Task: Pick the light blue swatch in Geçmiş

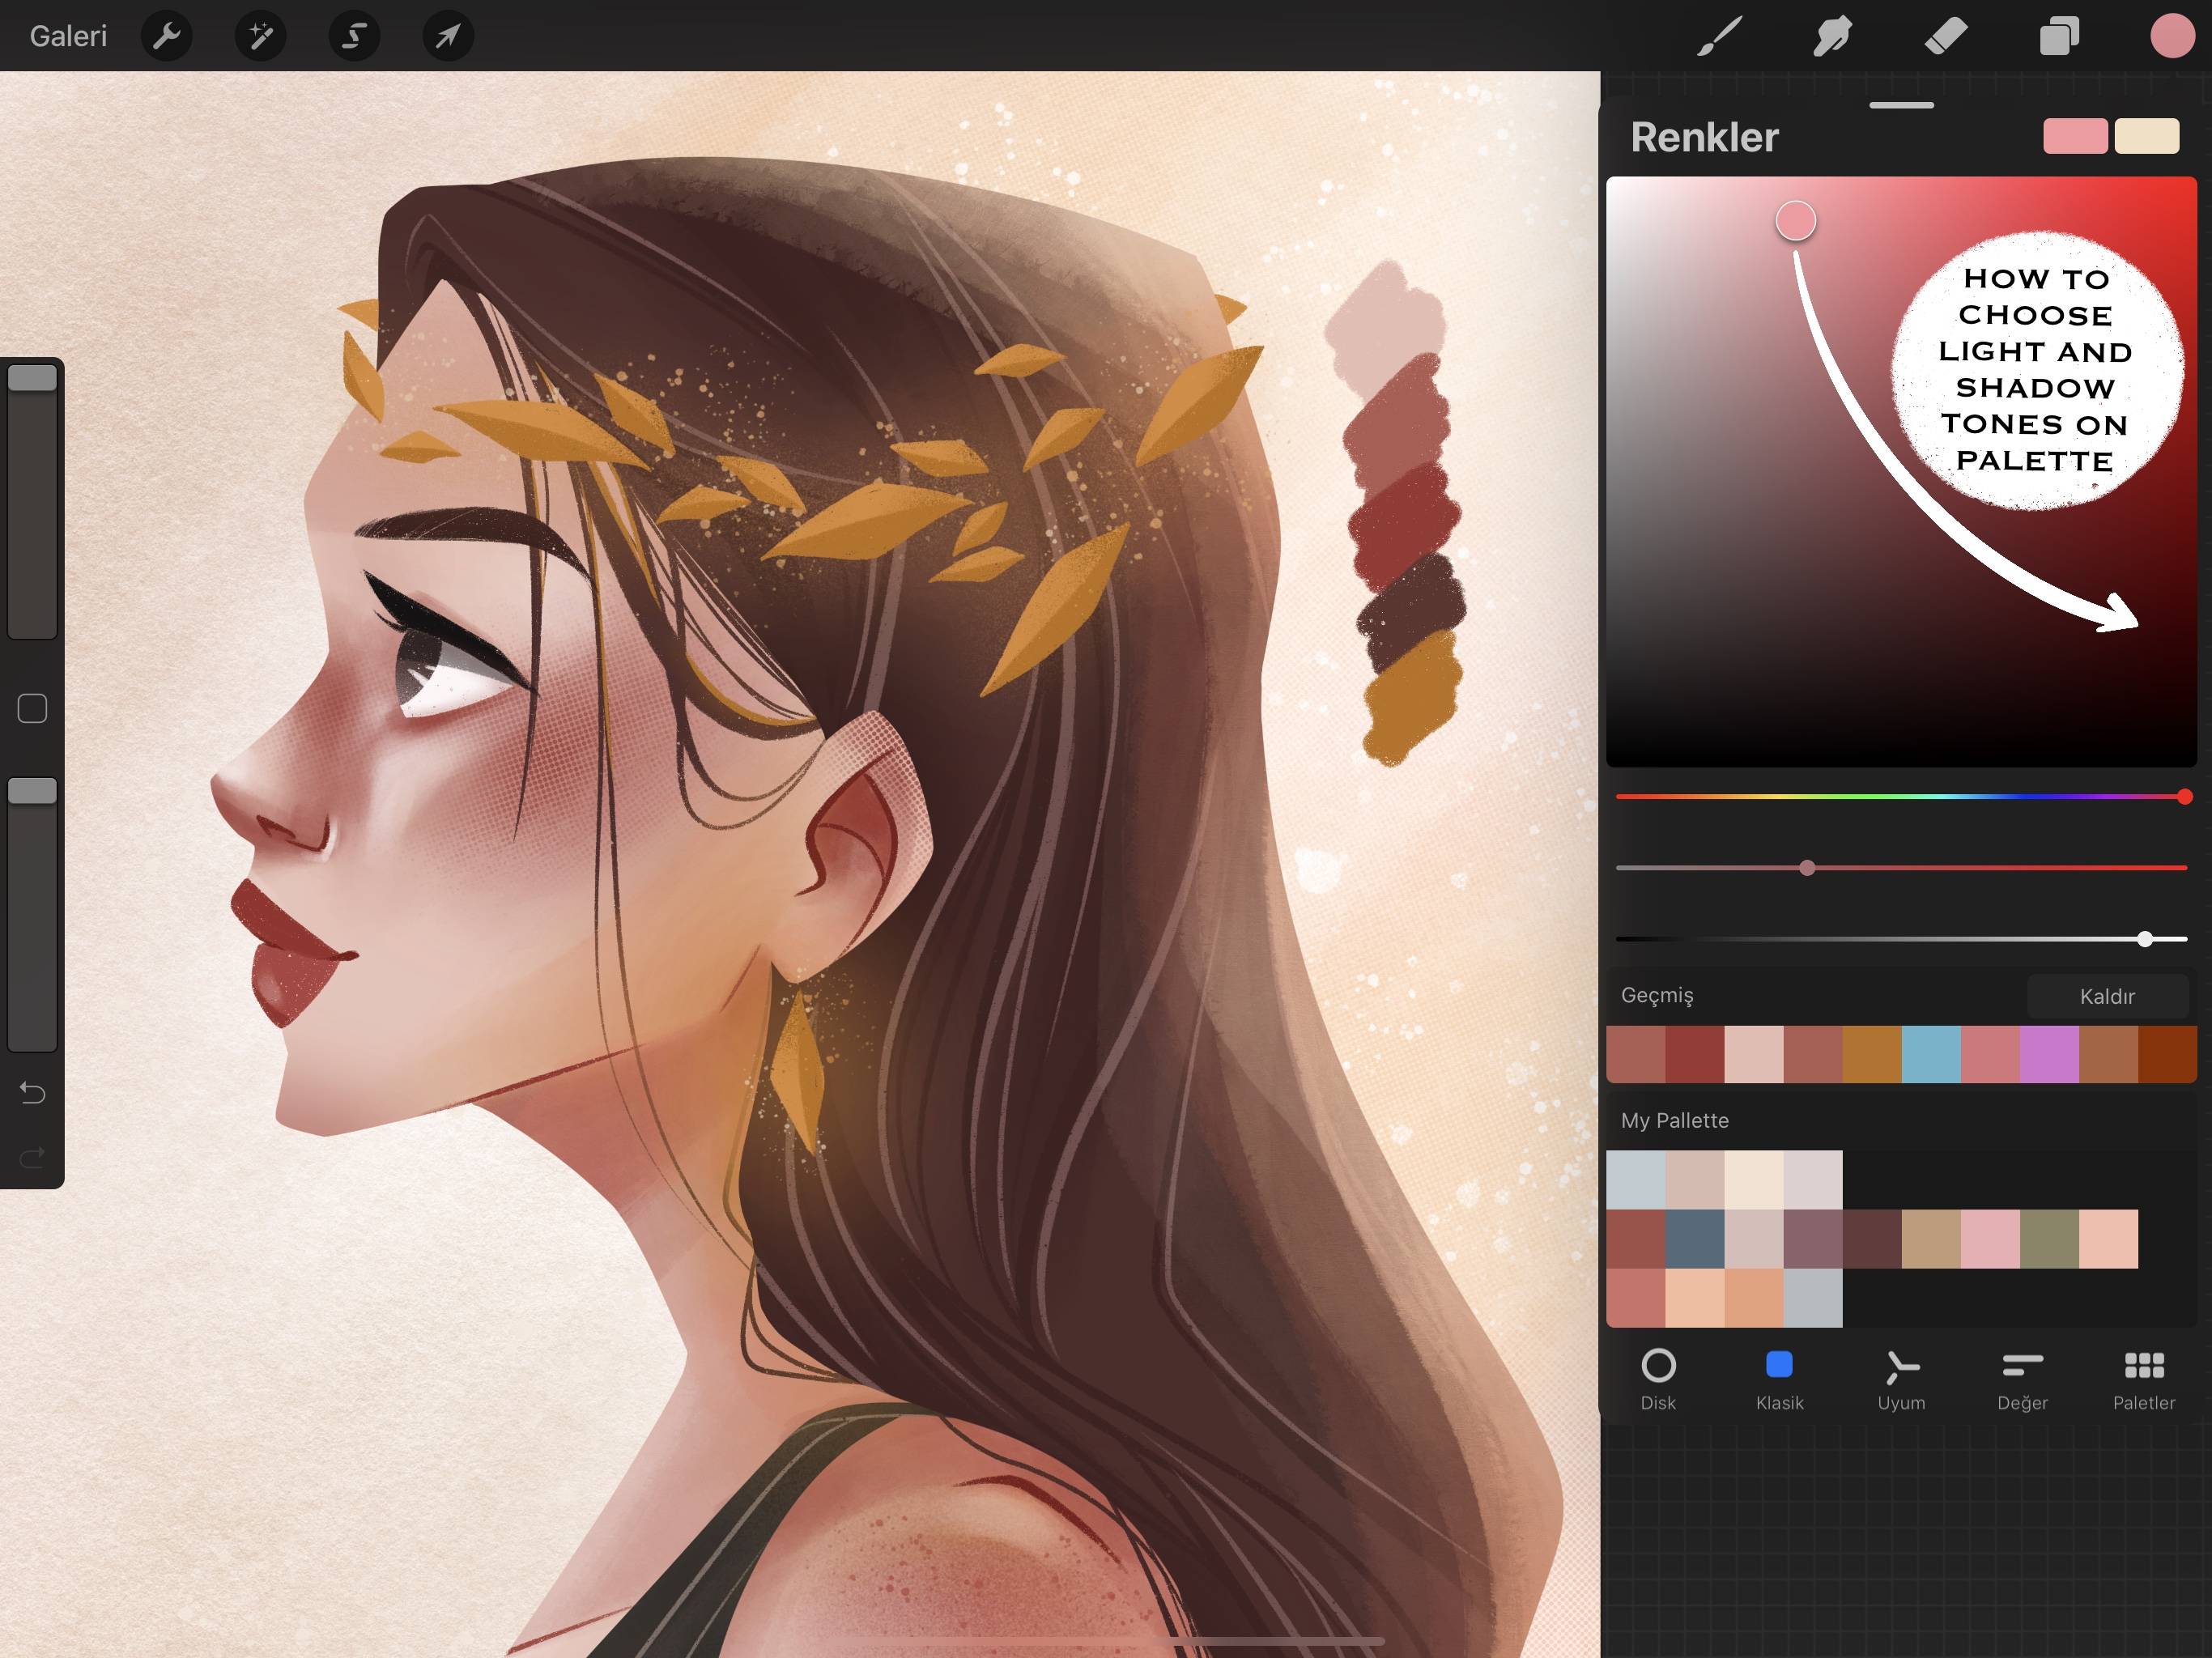Action: [1931, 1054]
